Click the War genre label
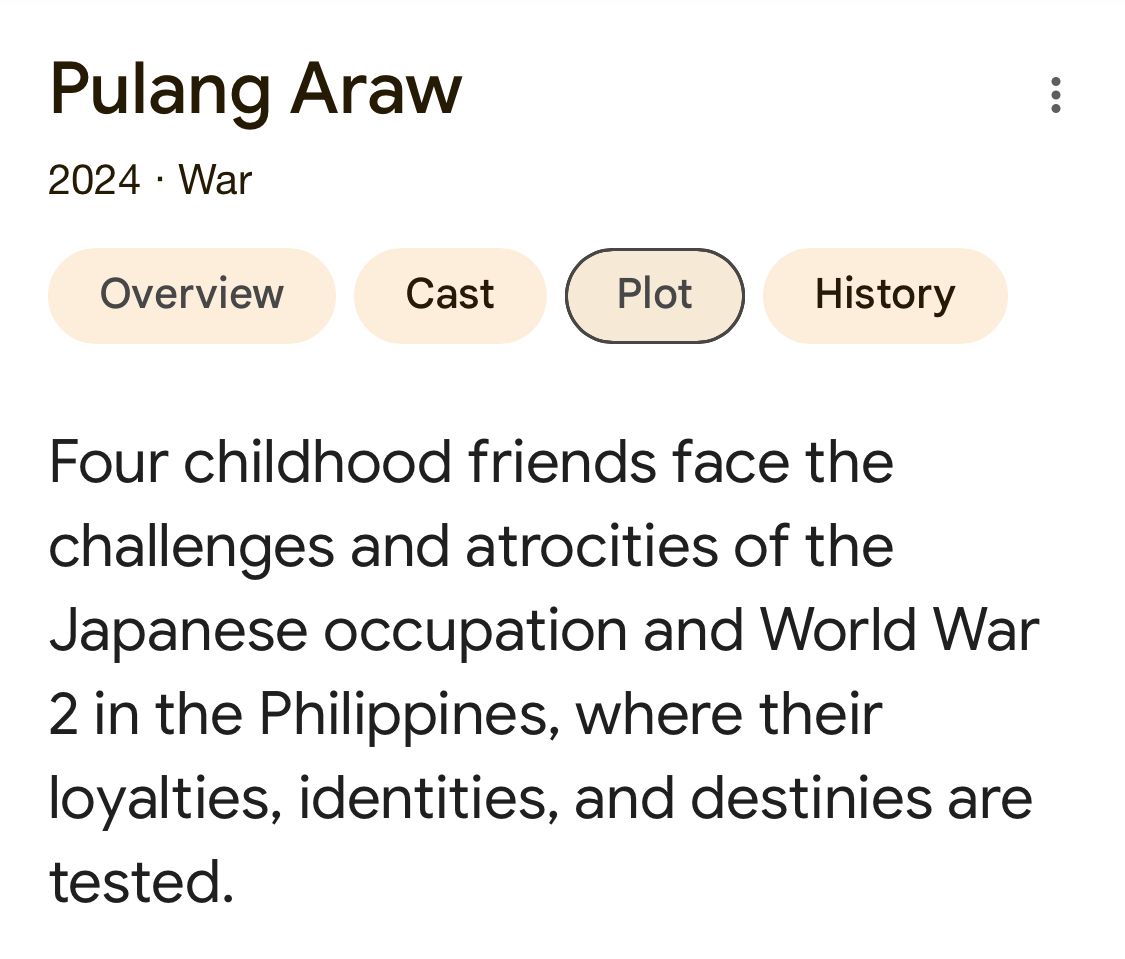Image resolution: width=1125 pixels, height=959 pixels. click(215, 180)
